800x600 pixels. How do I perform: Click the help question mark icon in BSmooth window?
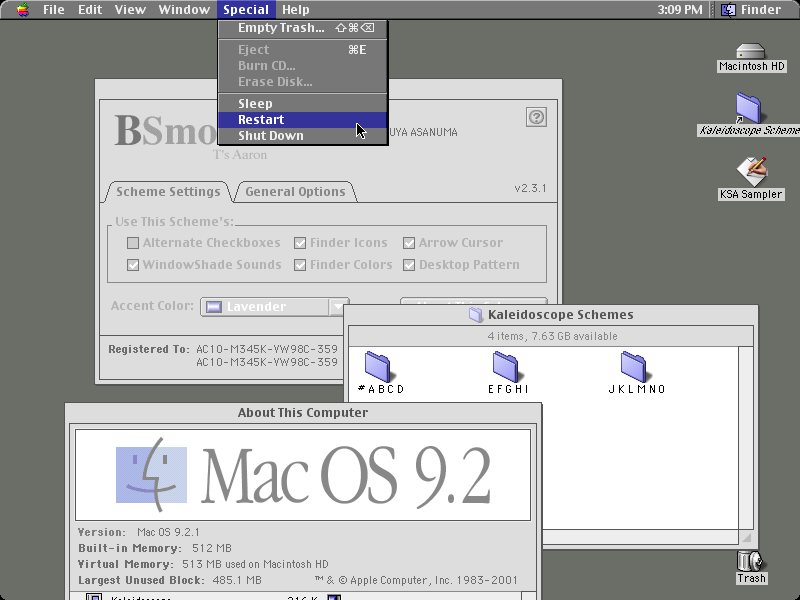click(x=536, y=117)
